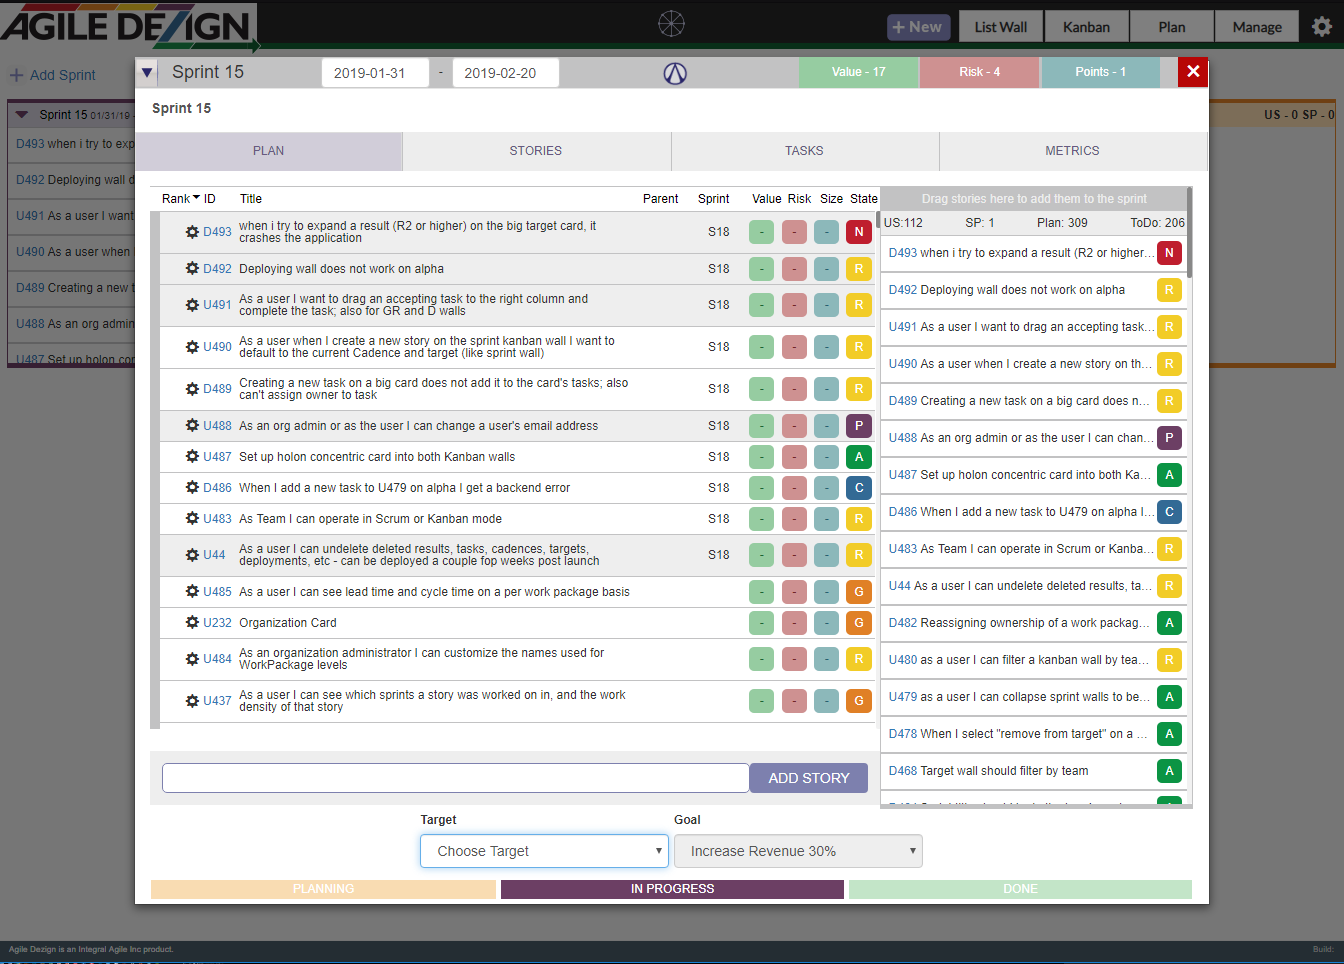Image resolution: width=1344 pixels, height=964 pixels.
Task: Open the Goal dropdown showing Increase Revenue 30%
Action: pyautogui.click(x=798, y=851)
